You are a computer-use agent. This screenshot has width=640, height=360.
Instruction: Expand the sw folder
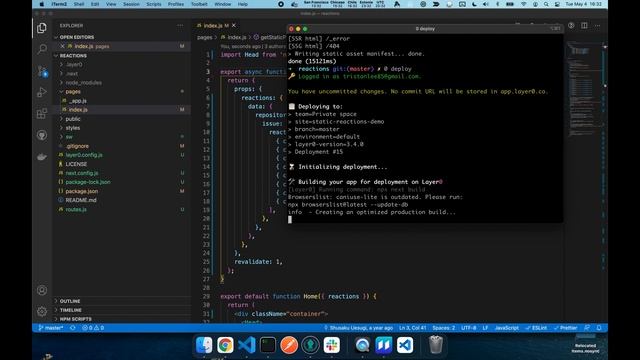click(69, 137)
